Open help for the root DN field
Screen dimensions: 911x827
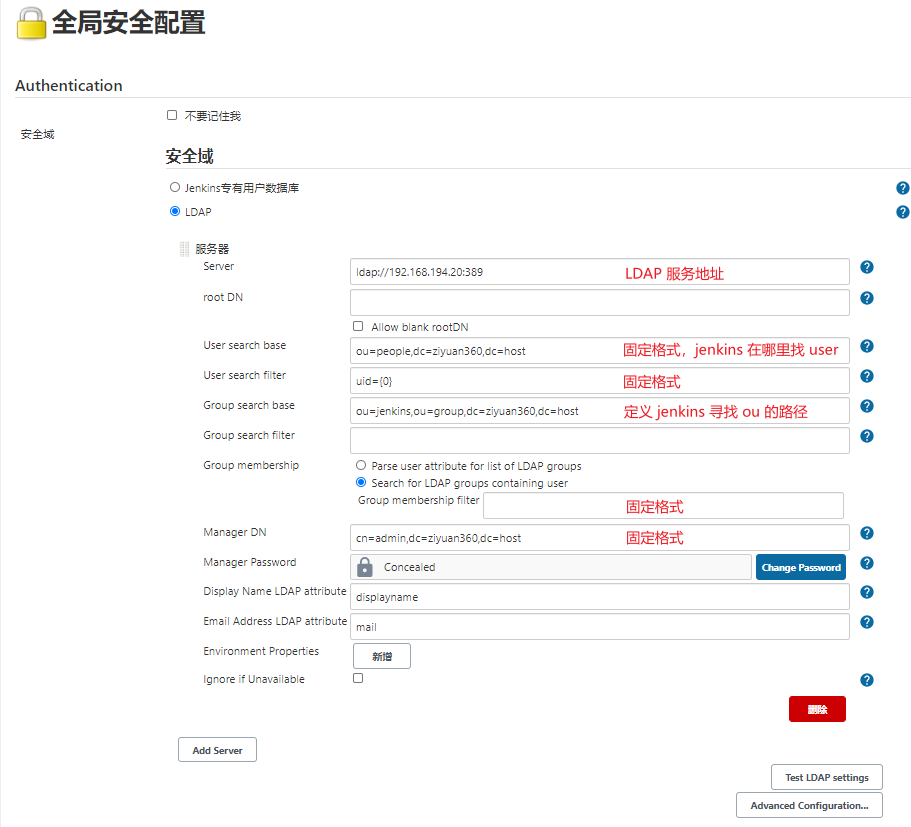866,297
